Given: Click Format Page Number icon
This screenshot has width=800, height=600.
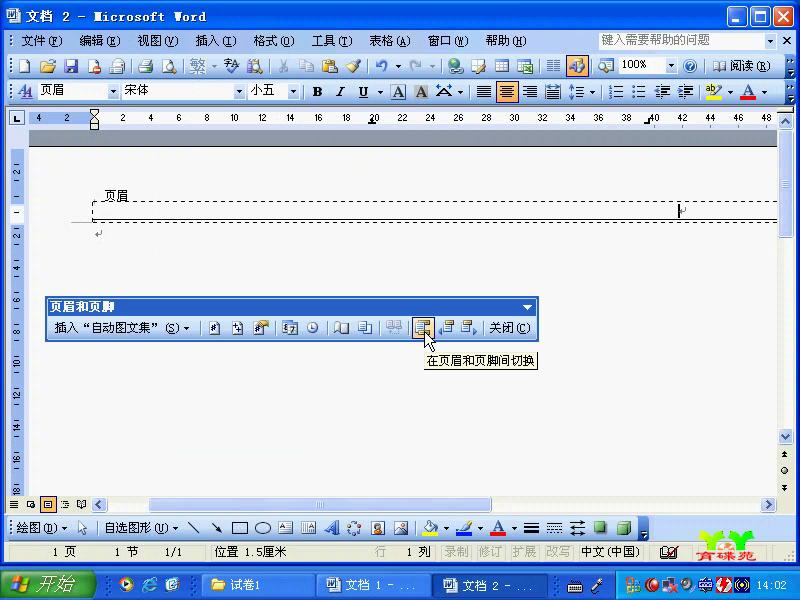Looking at the screenshot, I should click(x=261, y=328).
